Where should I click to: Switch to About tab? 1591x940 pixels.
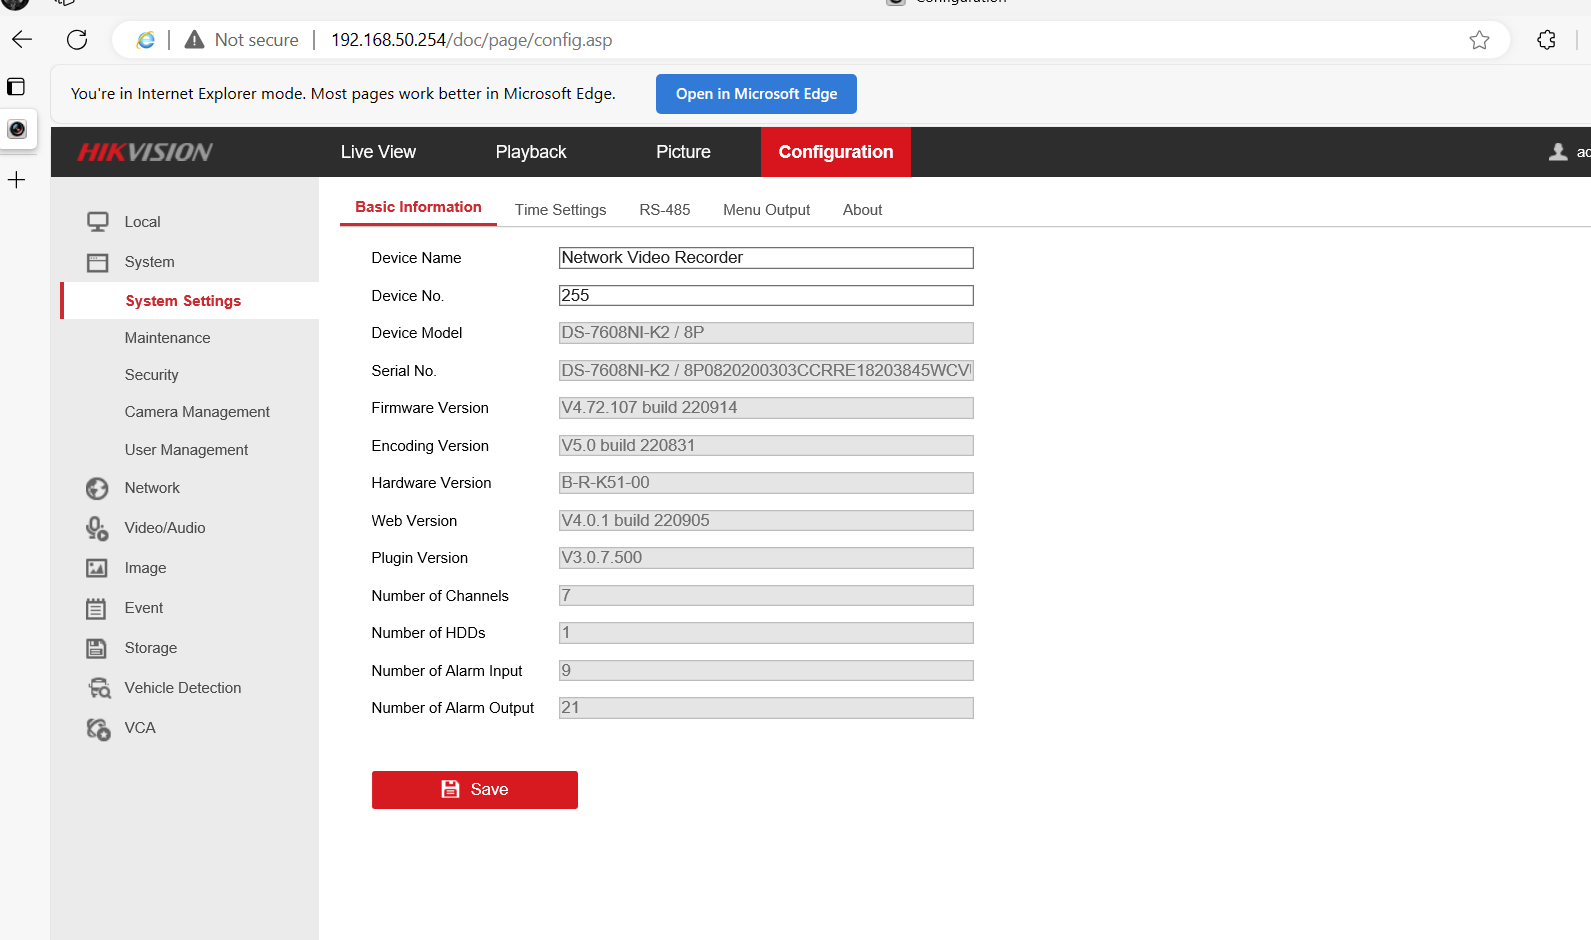862,210
